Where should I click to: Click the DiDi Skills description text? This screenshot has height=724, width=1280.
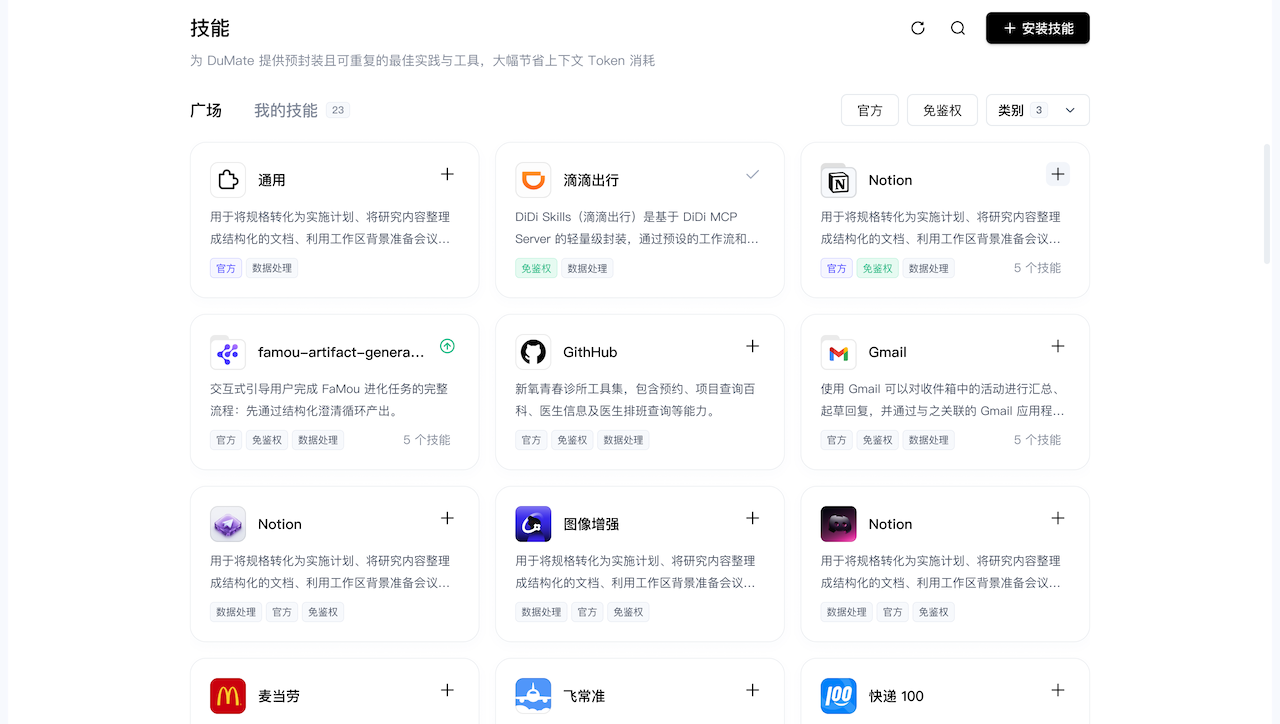[x=637, y=228]
